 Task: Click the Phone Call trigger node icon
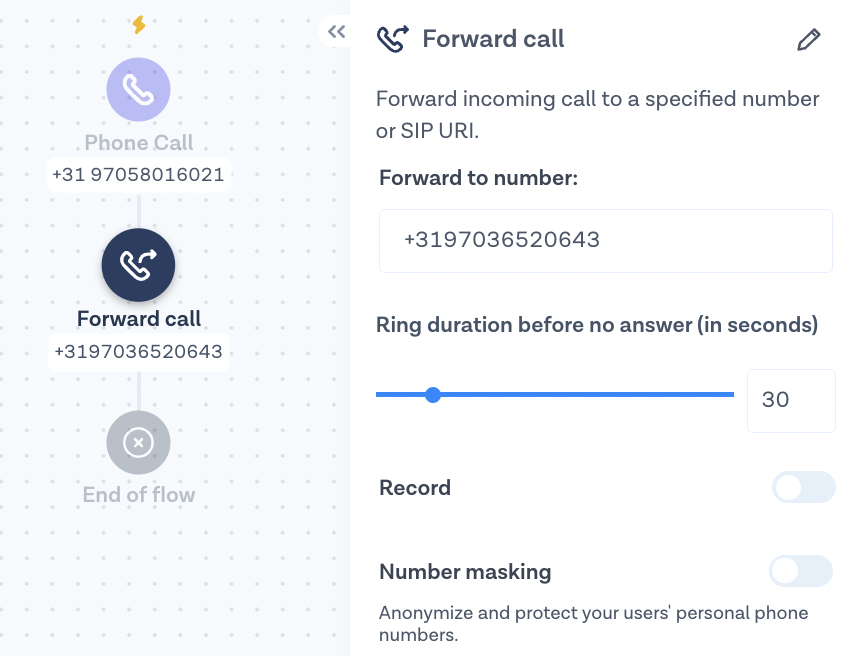(x=138, y=90)
